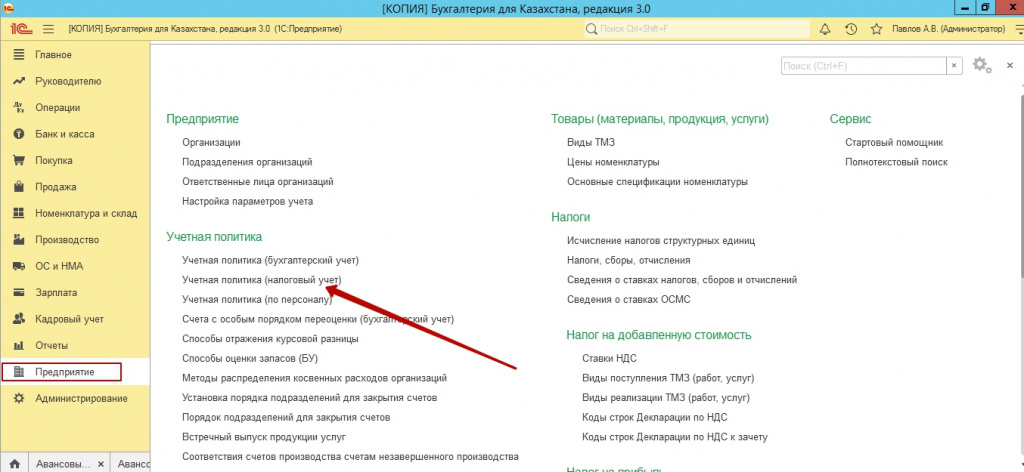Open Налоги, сборы, отчисления
Viewport: 1024px width, 472px height.
[x=629, y=260]
